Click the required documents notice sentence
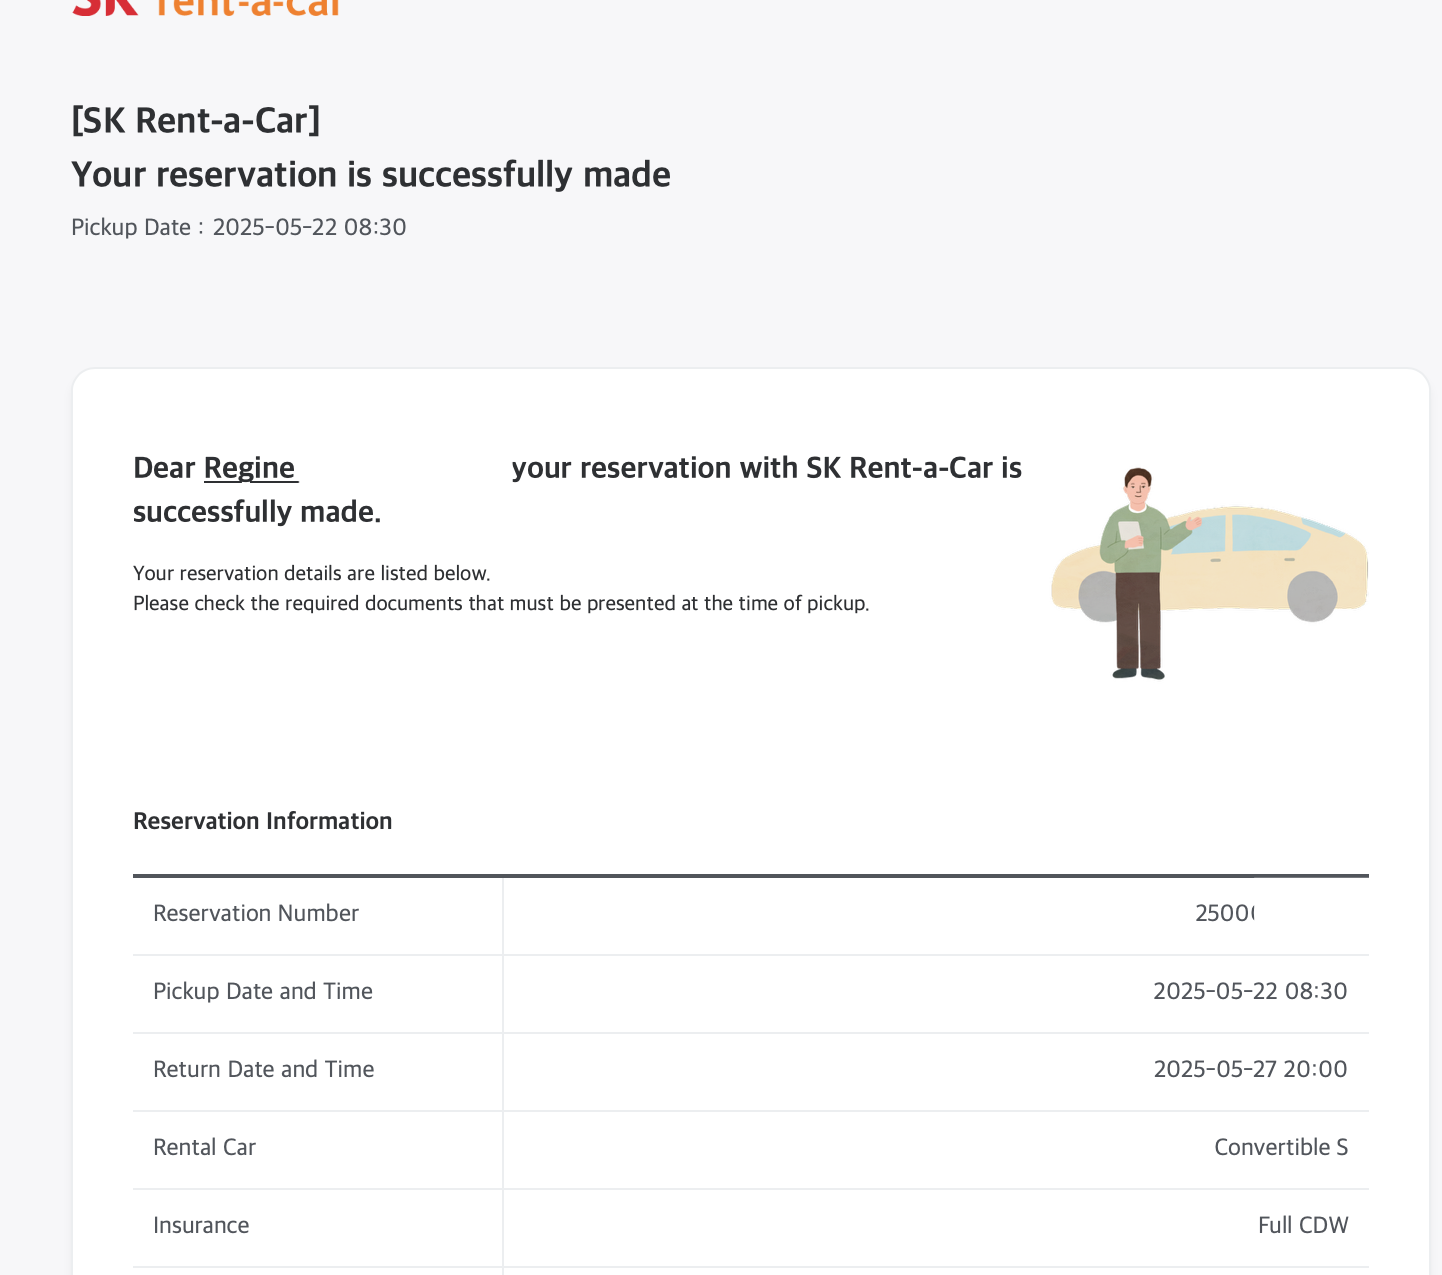The height and width of the screenshot is (1275, 1442). (x=500, y=603)
